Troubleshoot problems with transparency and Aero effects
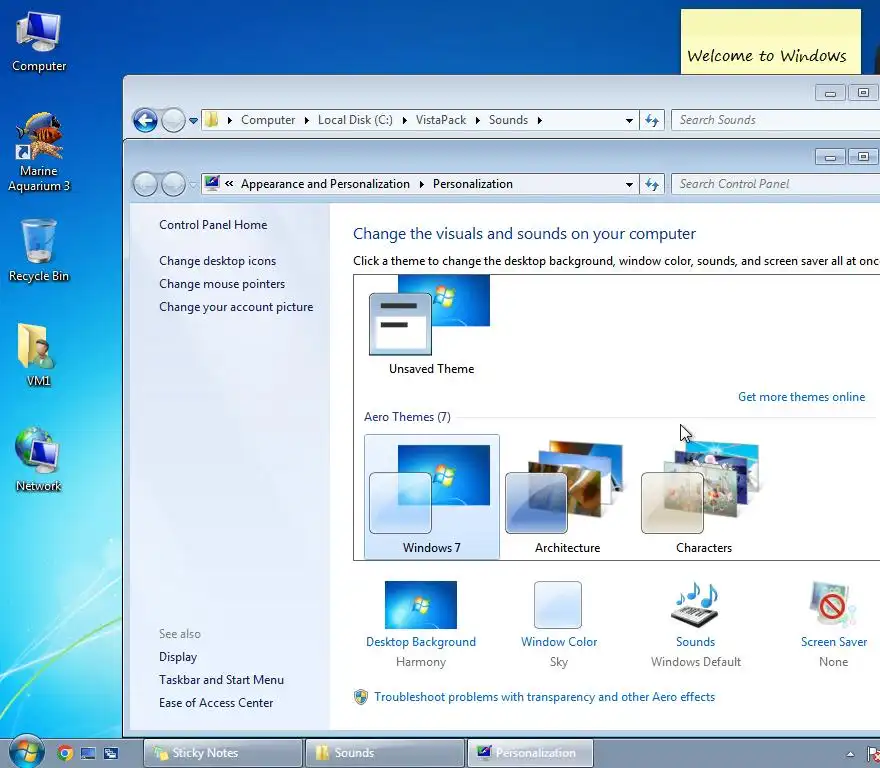This screenshot has height=768, width=880. pos(544,697)
